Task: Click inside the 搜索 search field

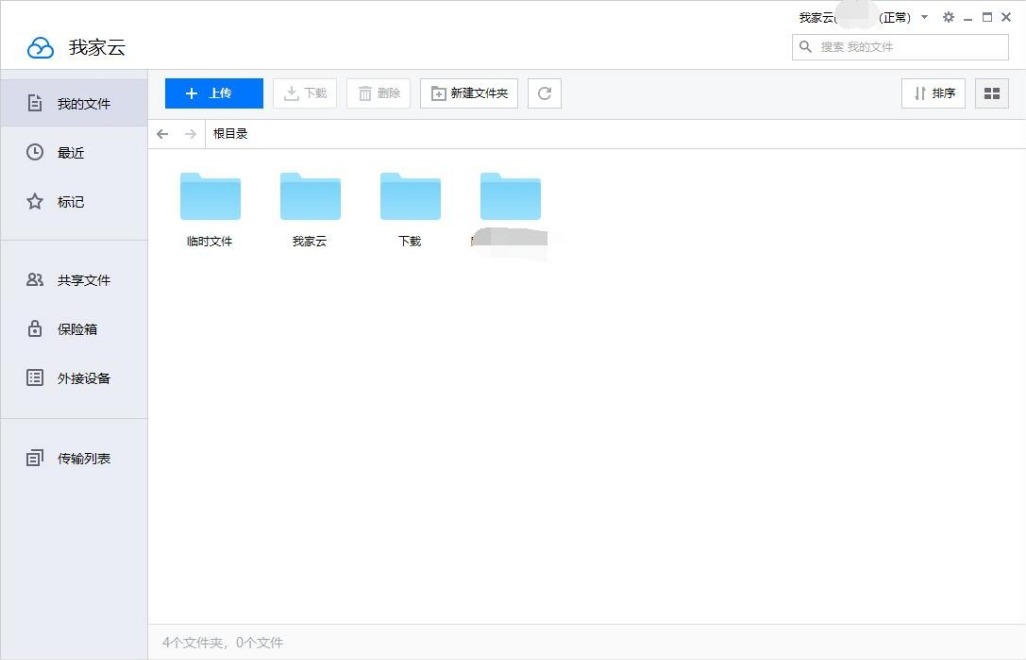Action: pos(899,47)
